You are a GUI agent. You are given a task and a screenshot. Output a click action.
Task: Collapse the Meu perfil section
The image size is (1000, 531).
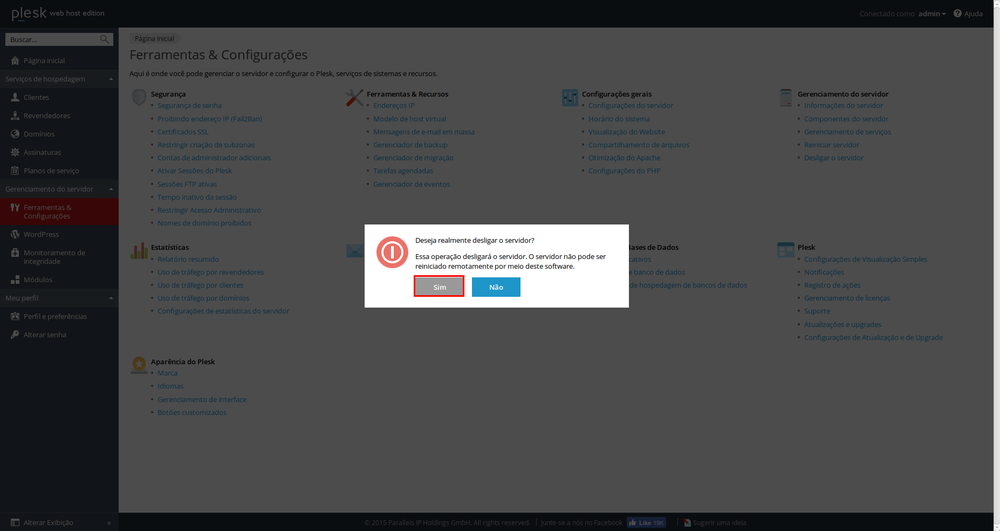[110, 298]
